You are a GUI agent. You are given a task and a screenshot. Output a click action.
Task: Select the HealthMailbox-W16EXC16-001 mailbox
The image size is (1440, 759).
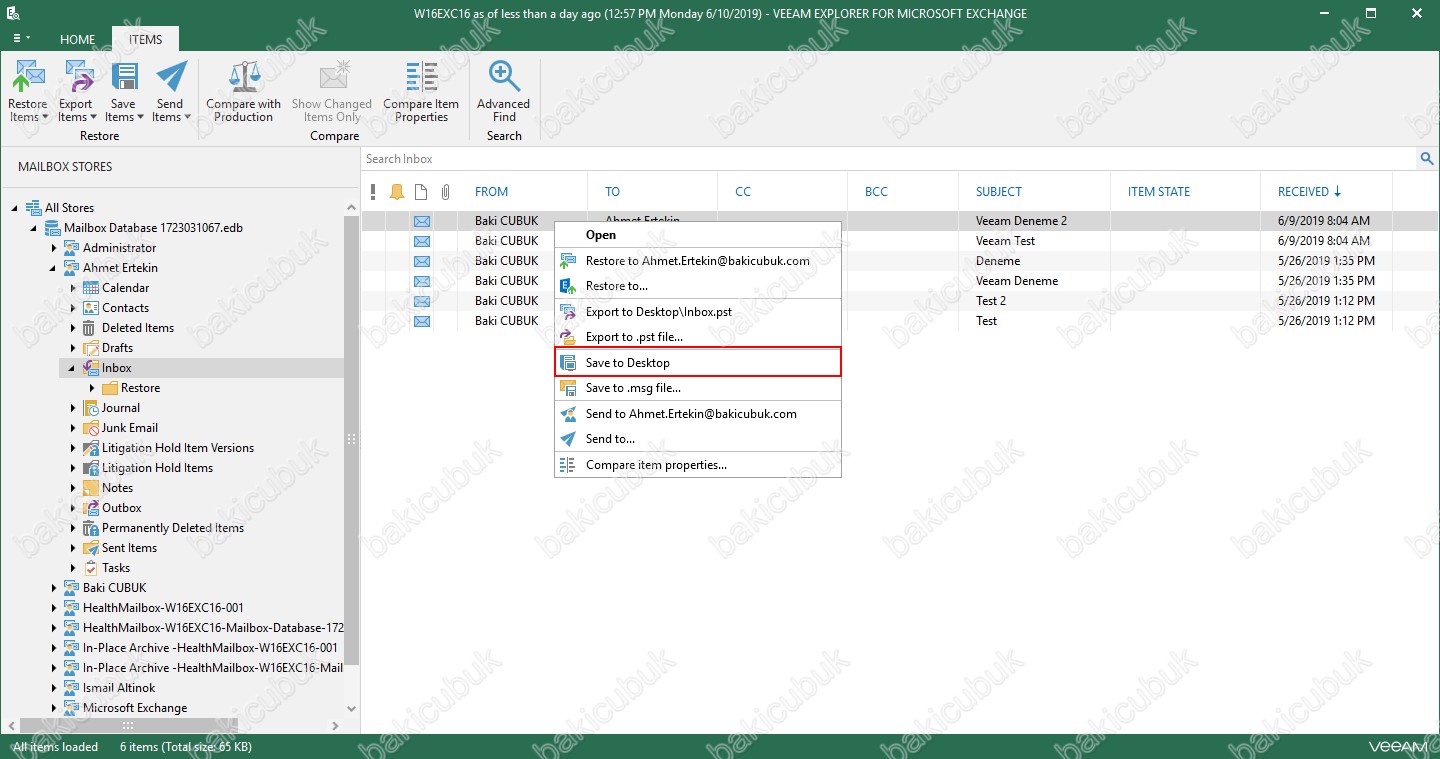163,608
